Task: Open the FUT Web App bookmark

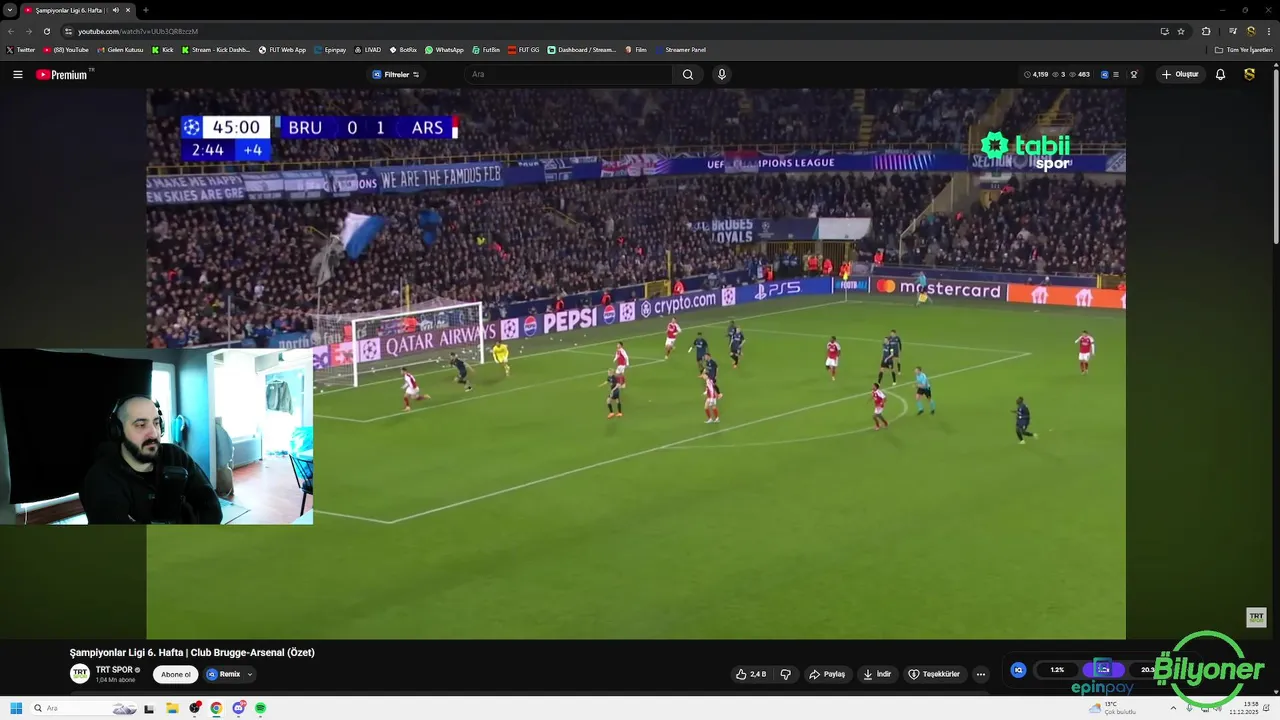Action: click(282, 49)
